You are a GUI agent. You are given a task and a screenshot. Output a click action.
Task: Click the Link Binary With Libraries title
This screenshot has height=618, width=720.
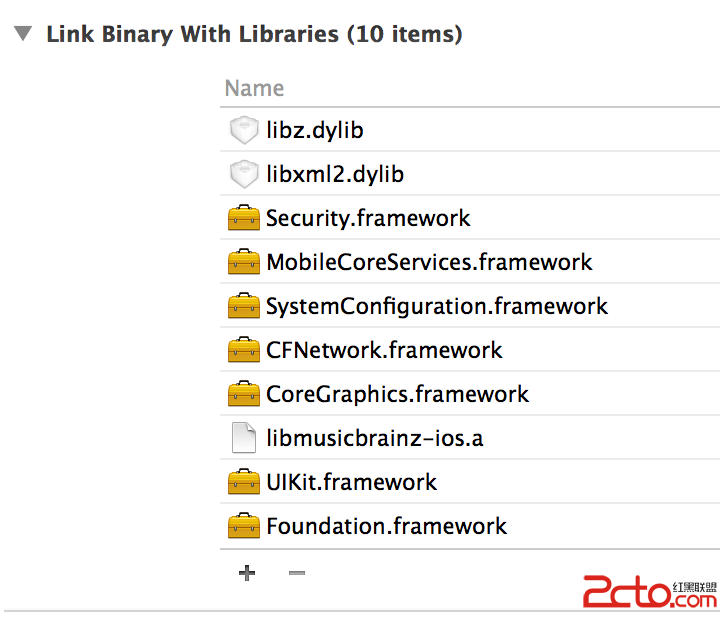click(x=254, y=35)
